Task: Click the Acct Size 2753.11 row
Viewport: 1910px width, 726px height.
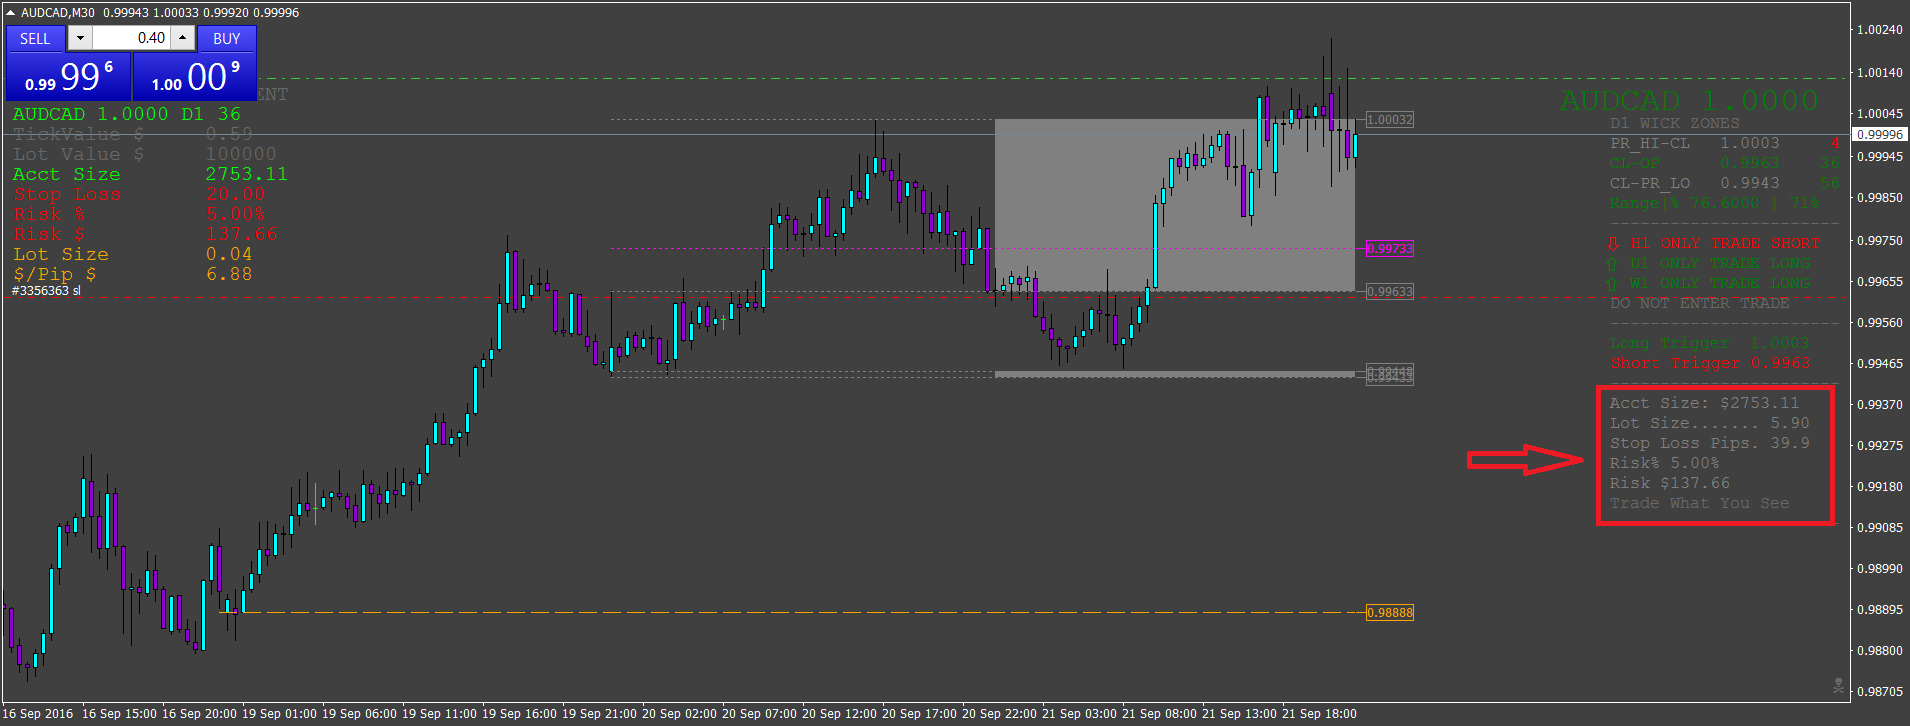Action: 150,174
